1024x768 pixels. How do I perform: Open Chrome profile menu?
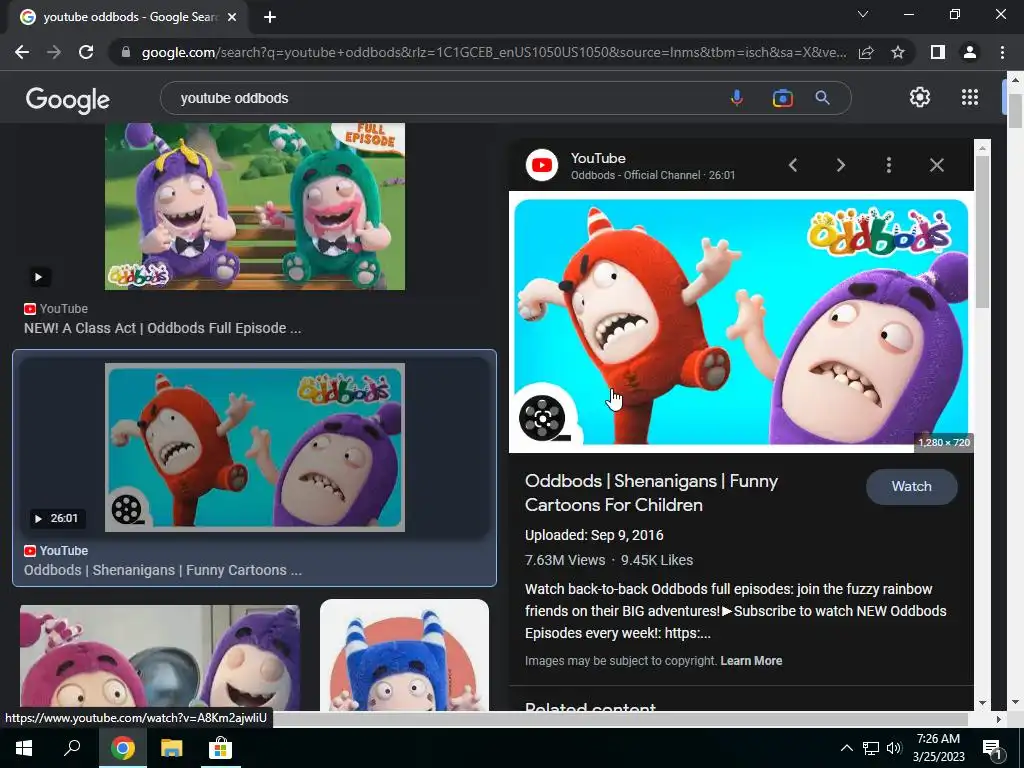970,52
